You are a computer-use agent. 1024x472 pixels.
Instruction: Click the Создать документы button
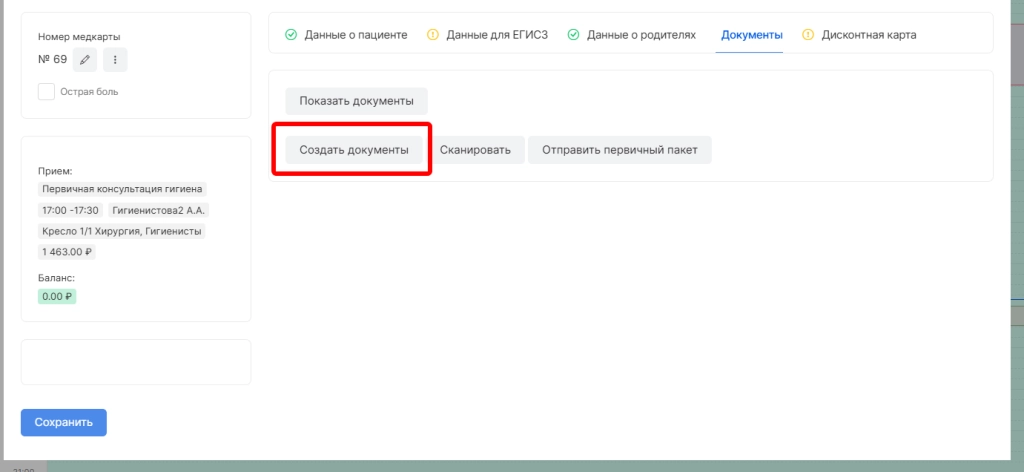click(354, 150)
